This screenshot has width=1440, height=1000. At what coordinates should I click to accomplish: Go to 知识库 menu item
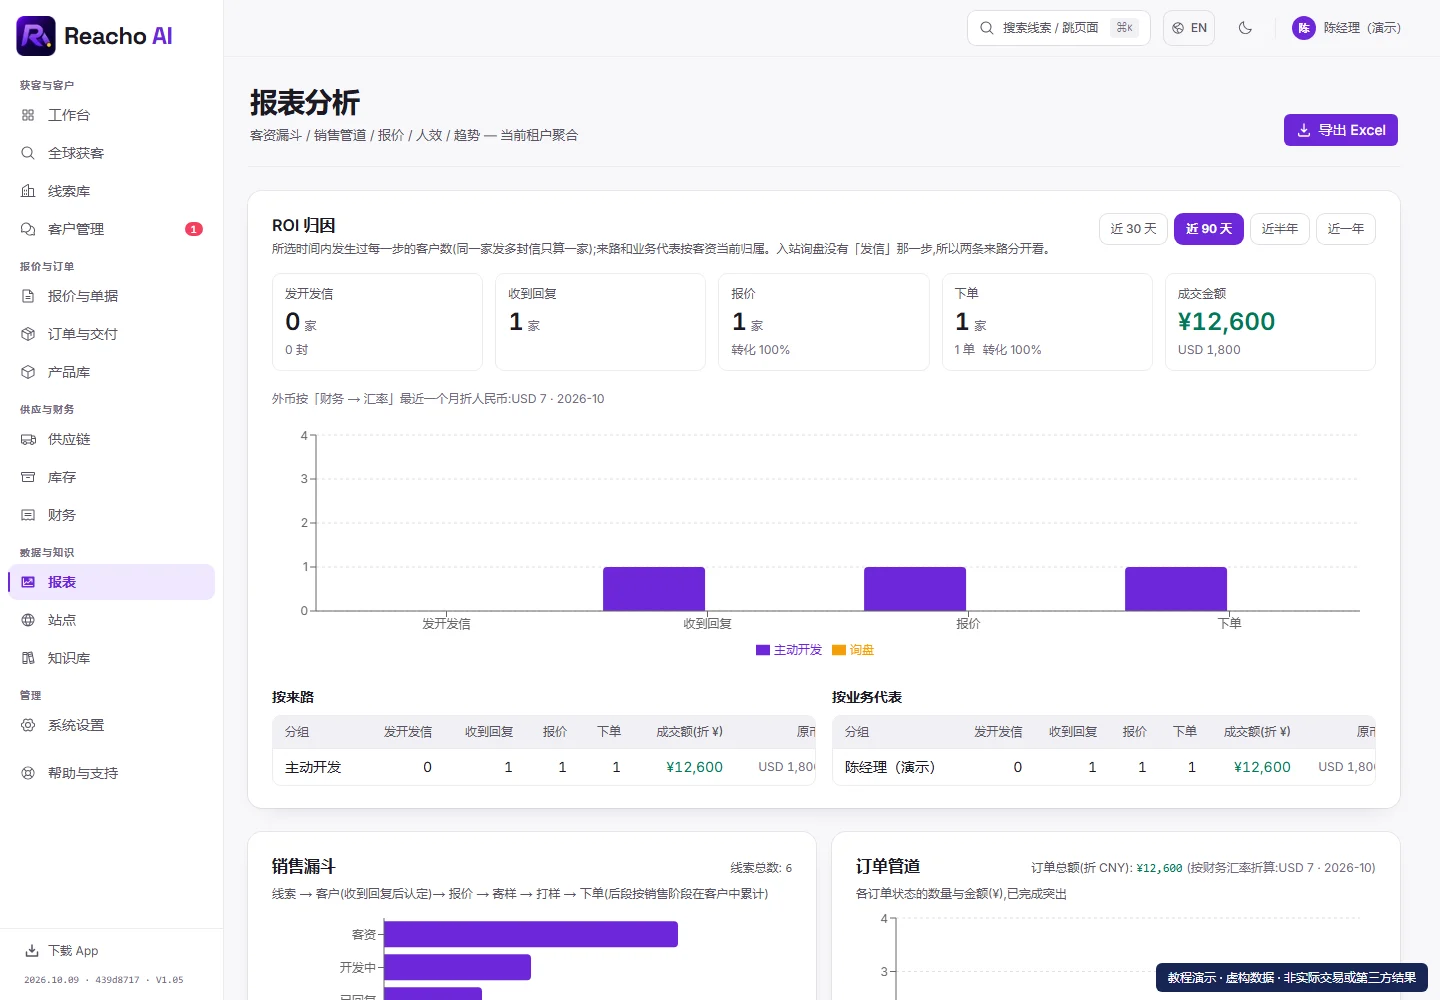pyautogui.click(x=111, y=658)
